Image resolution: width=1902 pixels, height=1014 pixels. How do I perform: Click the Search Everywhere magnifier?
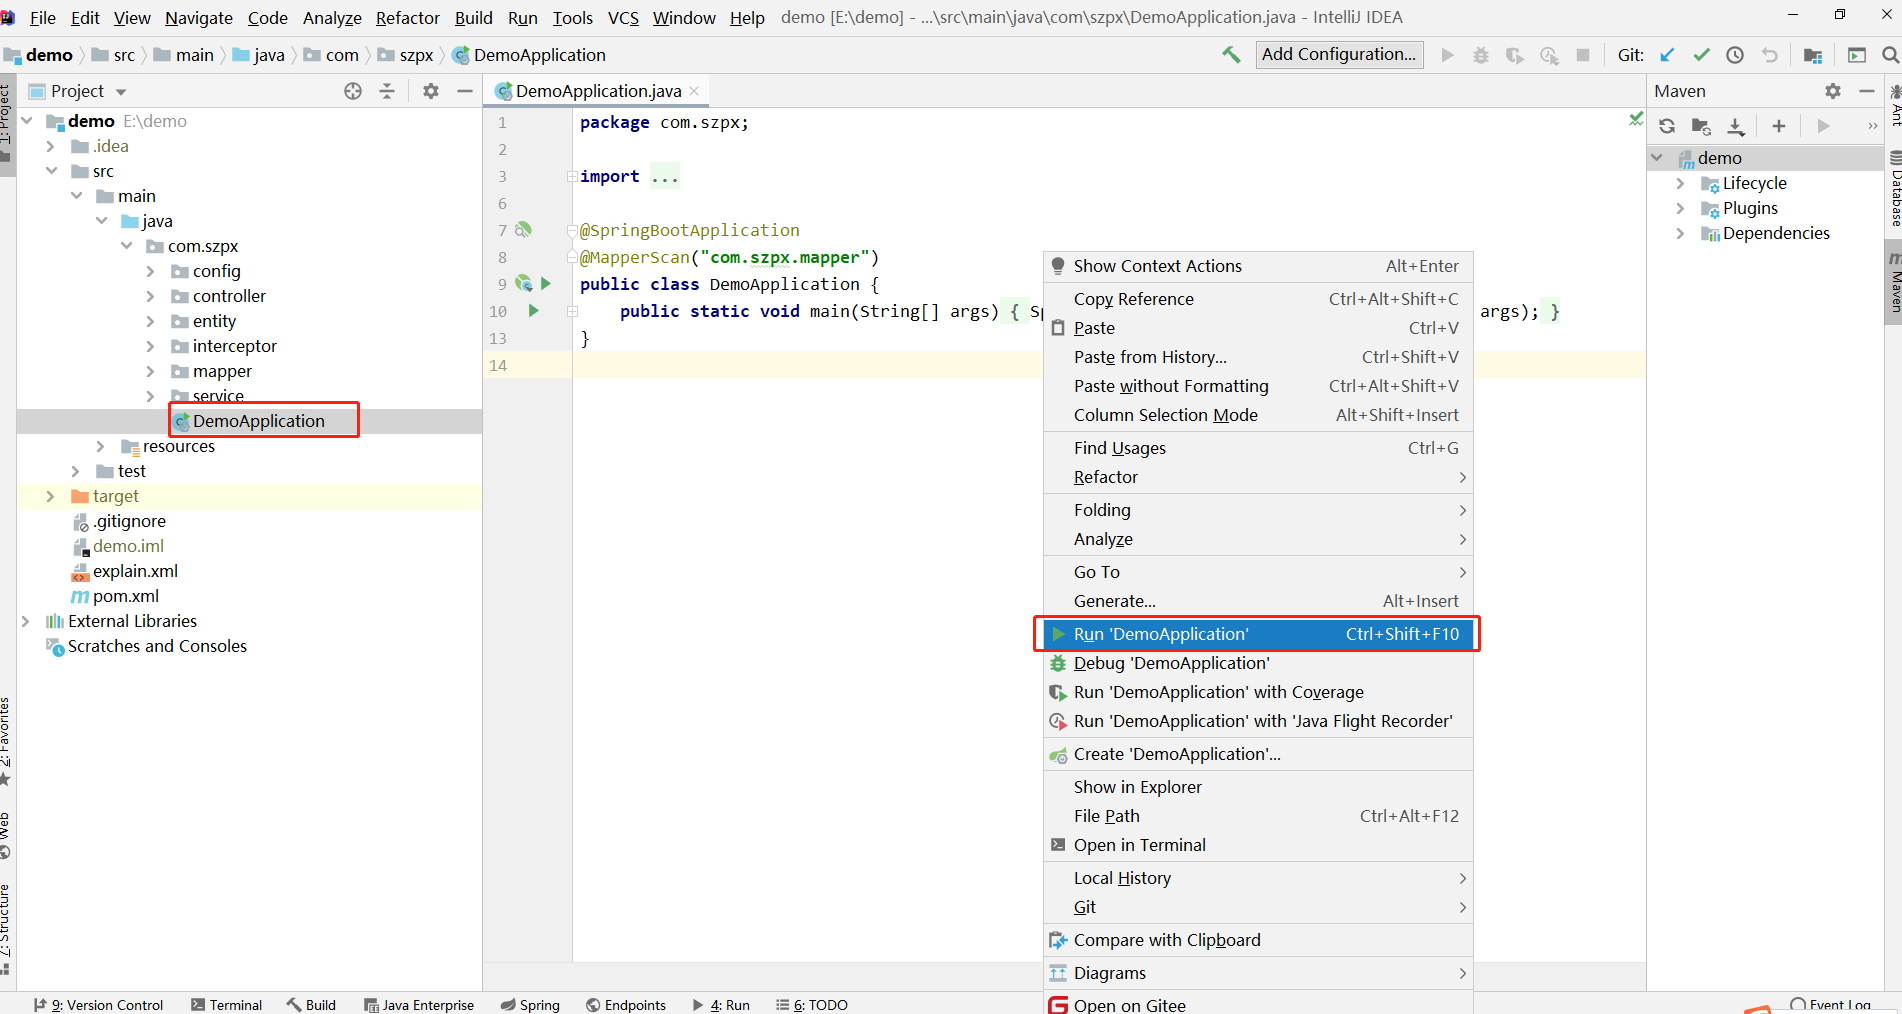1890,55
